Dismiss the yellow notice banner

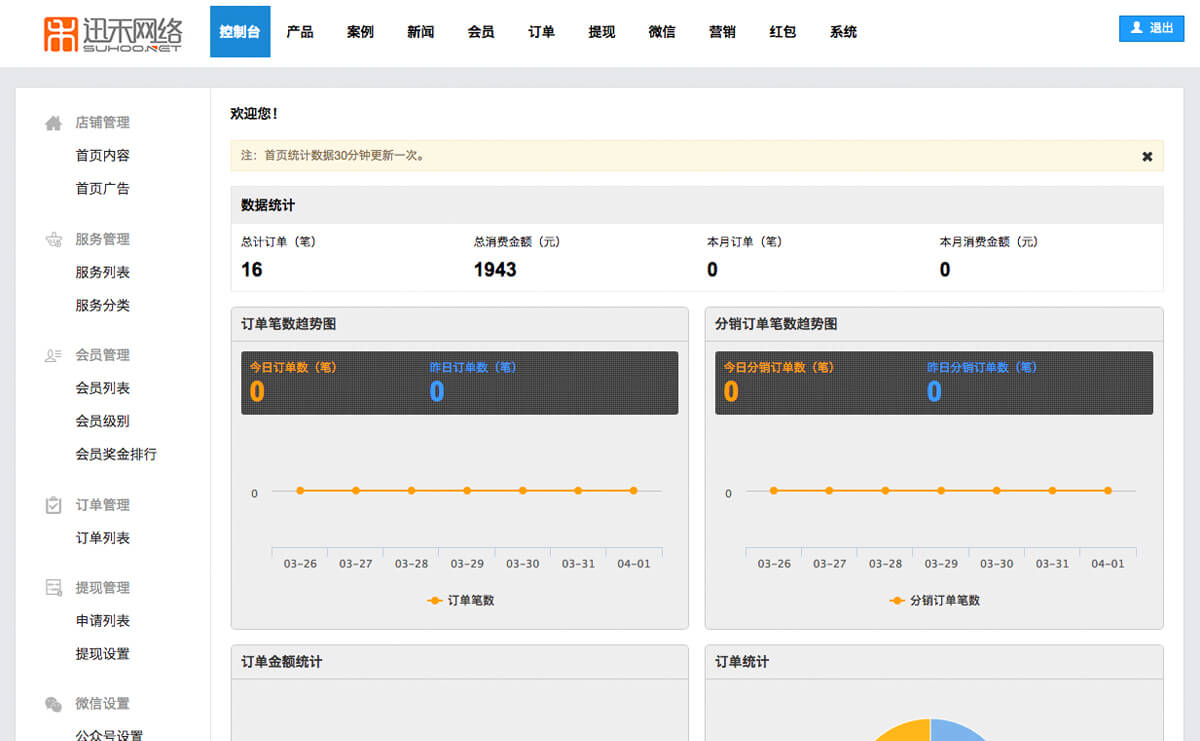click(x=1147, y=156)
